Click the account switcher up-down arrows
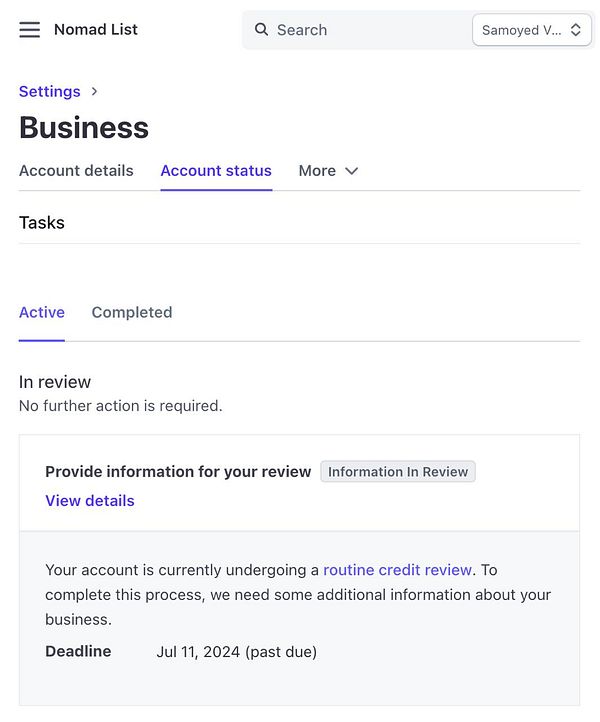Screen dimensions: 600x722 click(x=575, y=30)
